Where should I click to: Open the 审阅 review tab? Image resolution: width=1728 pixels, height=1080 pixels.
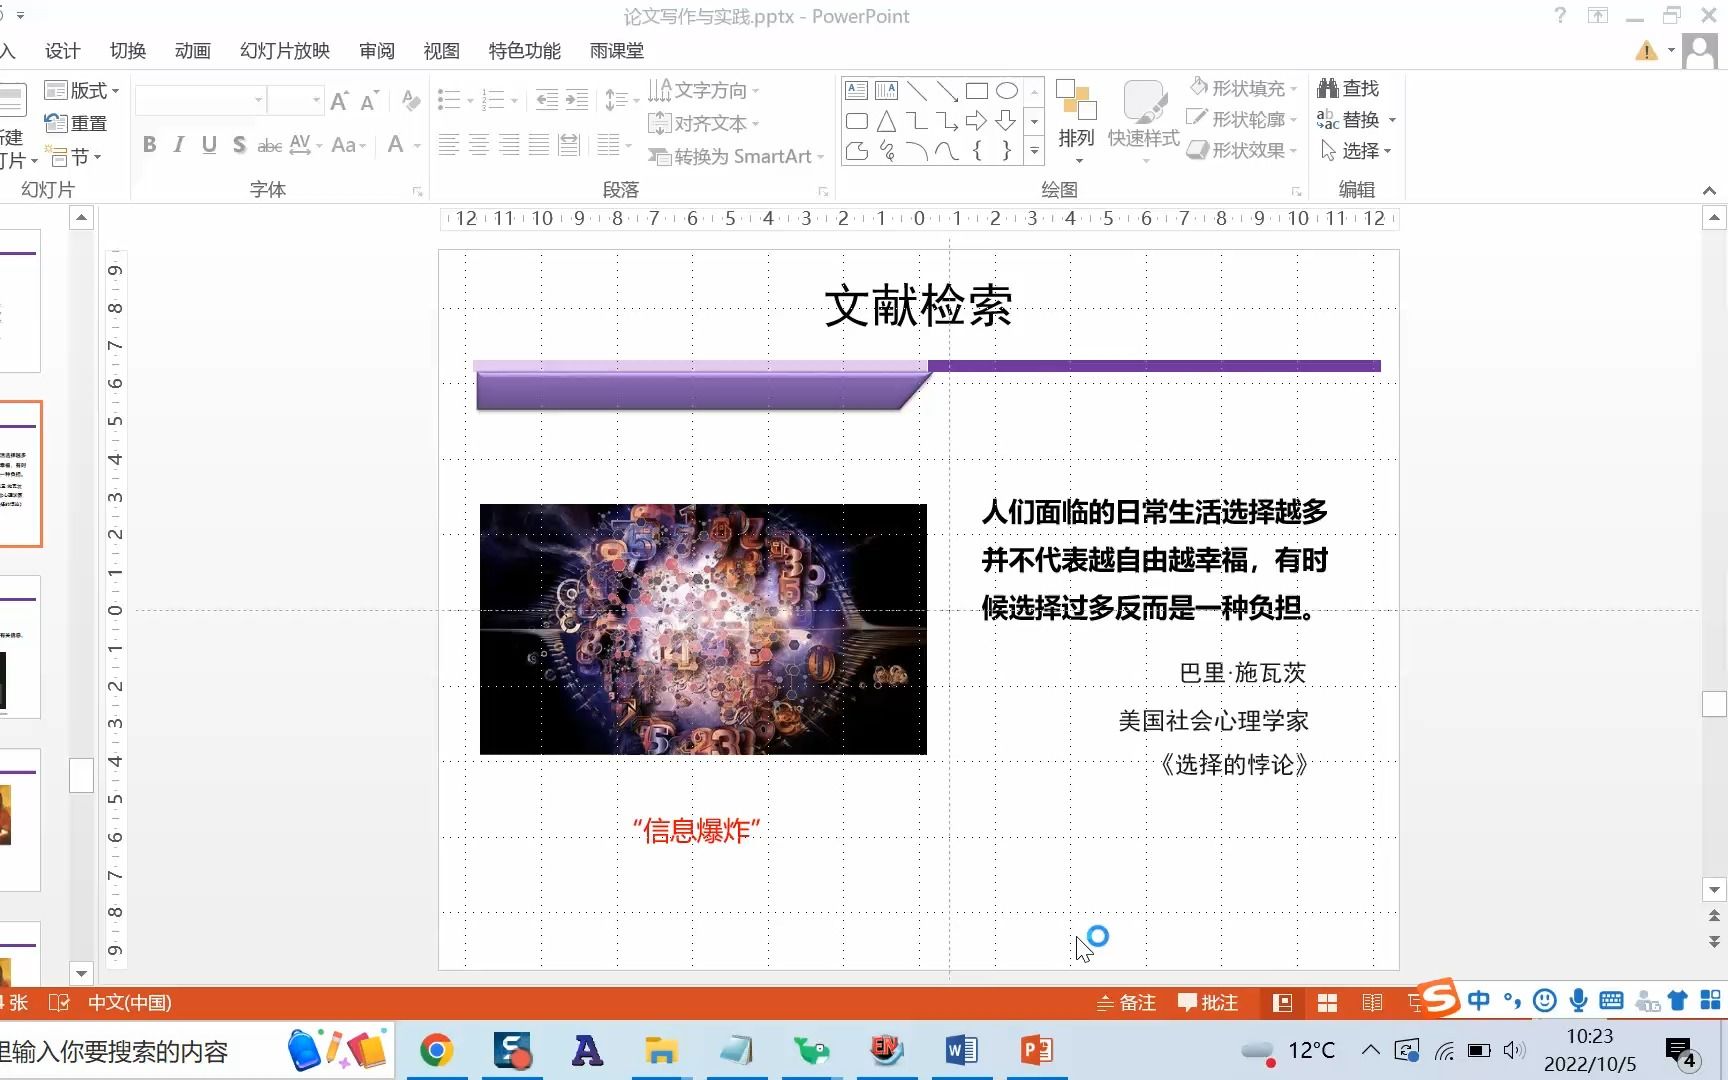click(377, 51)
